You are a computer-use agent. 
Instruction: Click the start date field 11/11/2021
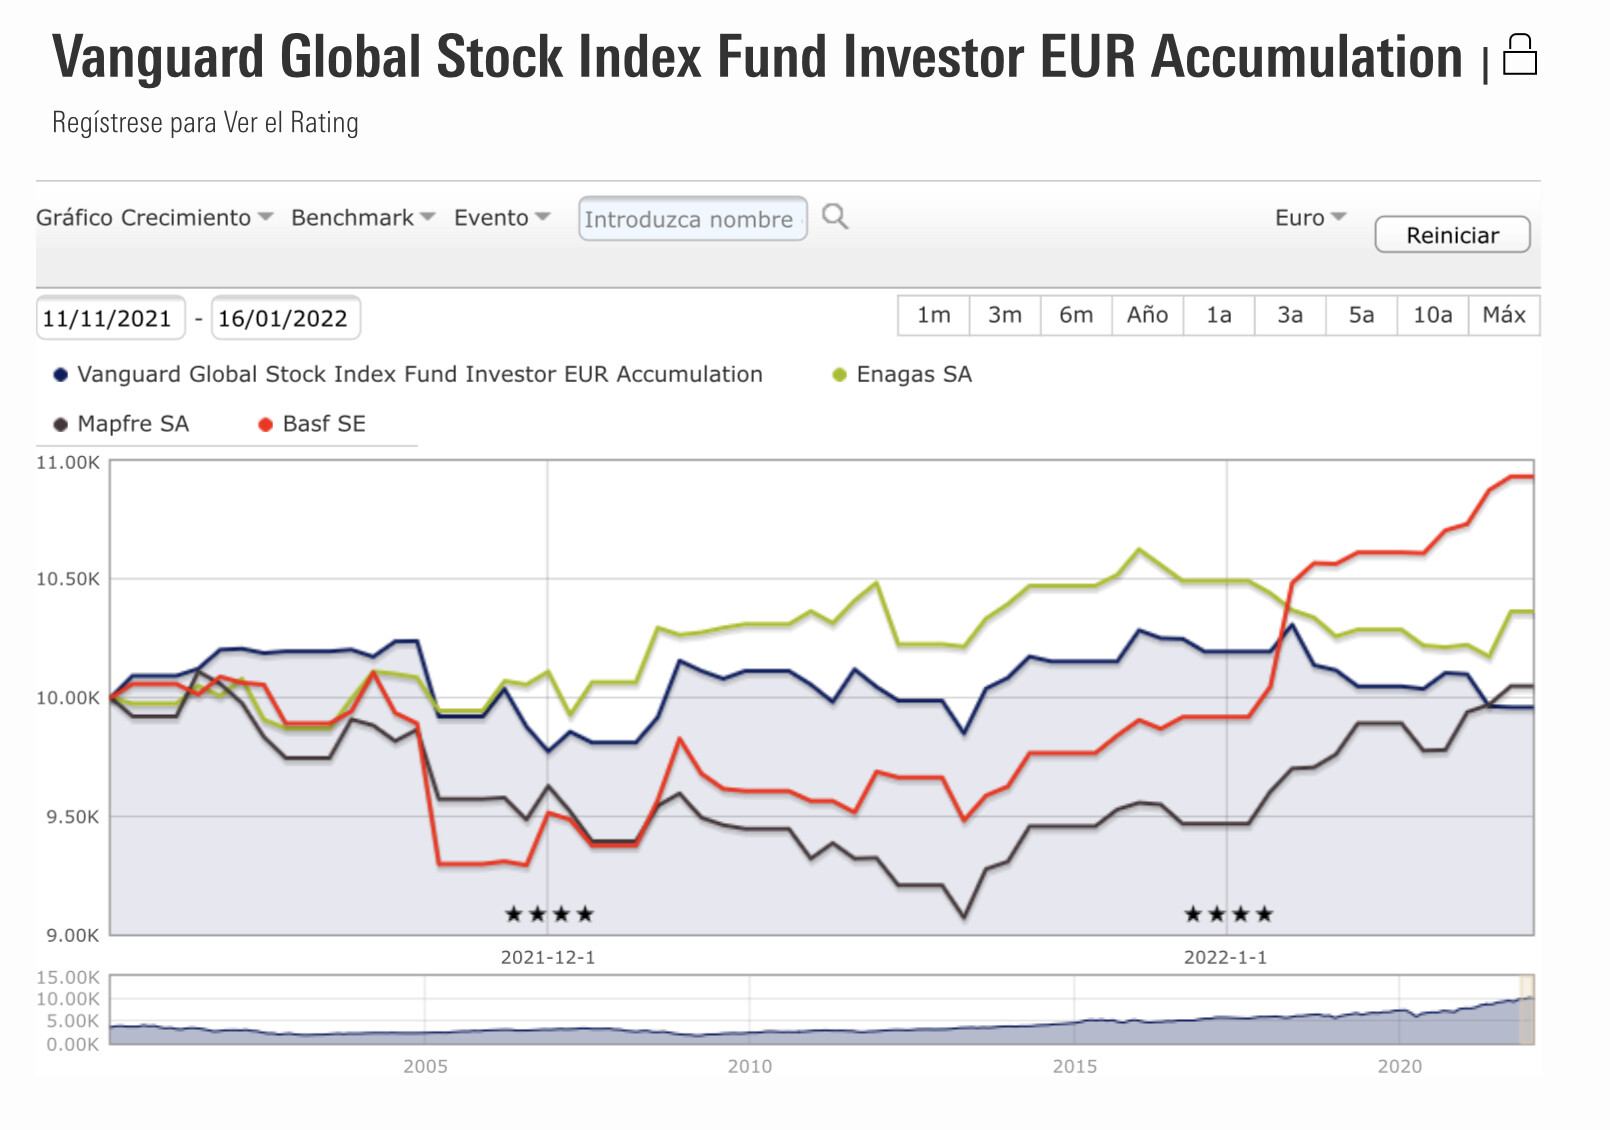(x=109, y=319)
